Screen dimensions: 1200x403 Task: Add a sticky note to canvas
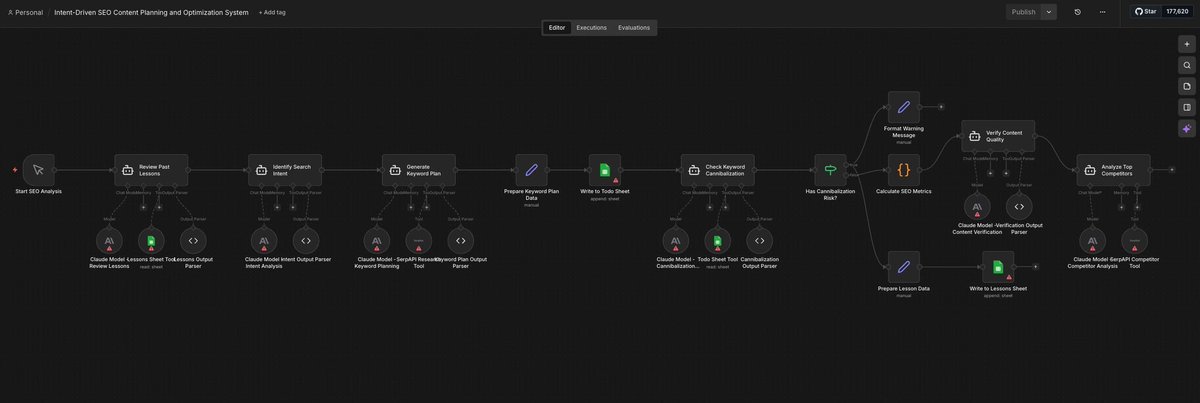point(1187,86)
